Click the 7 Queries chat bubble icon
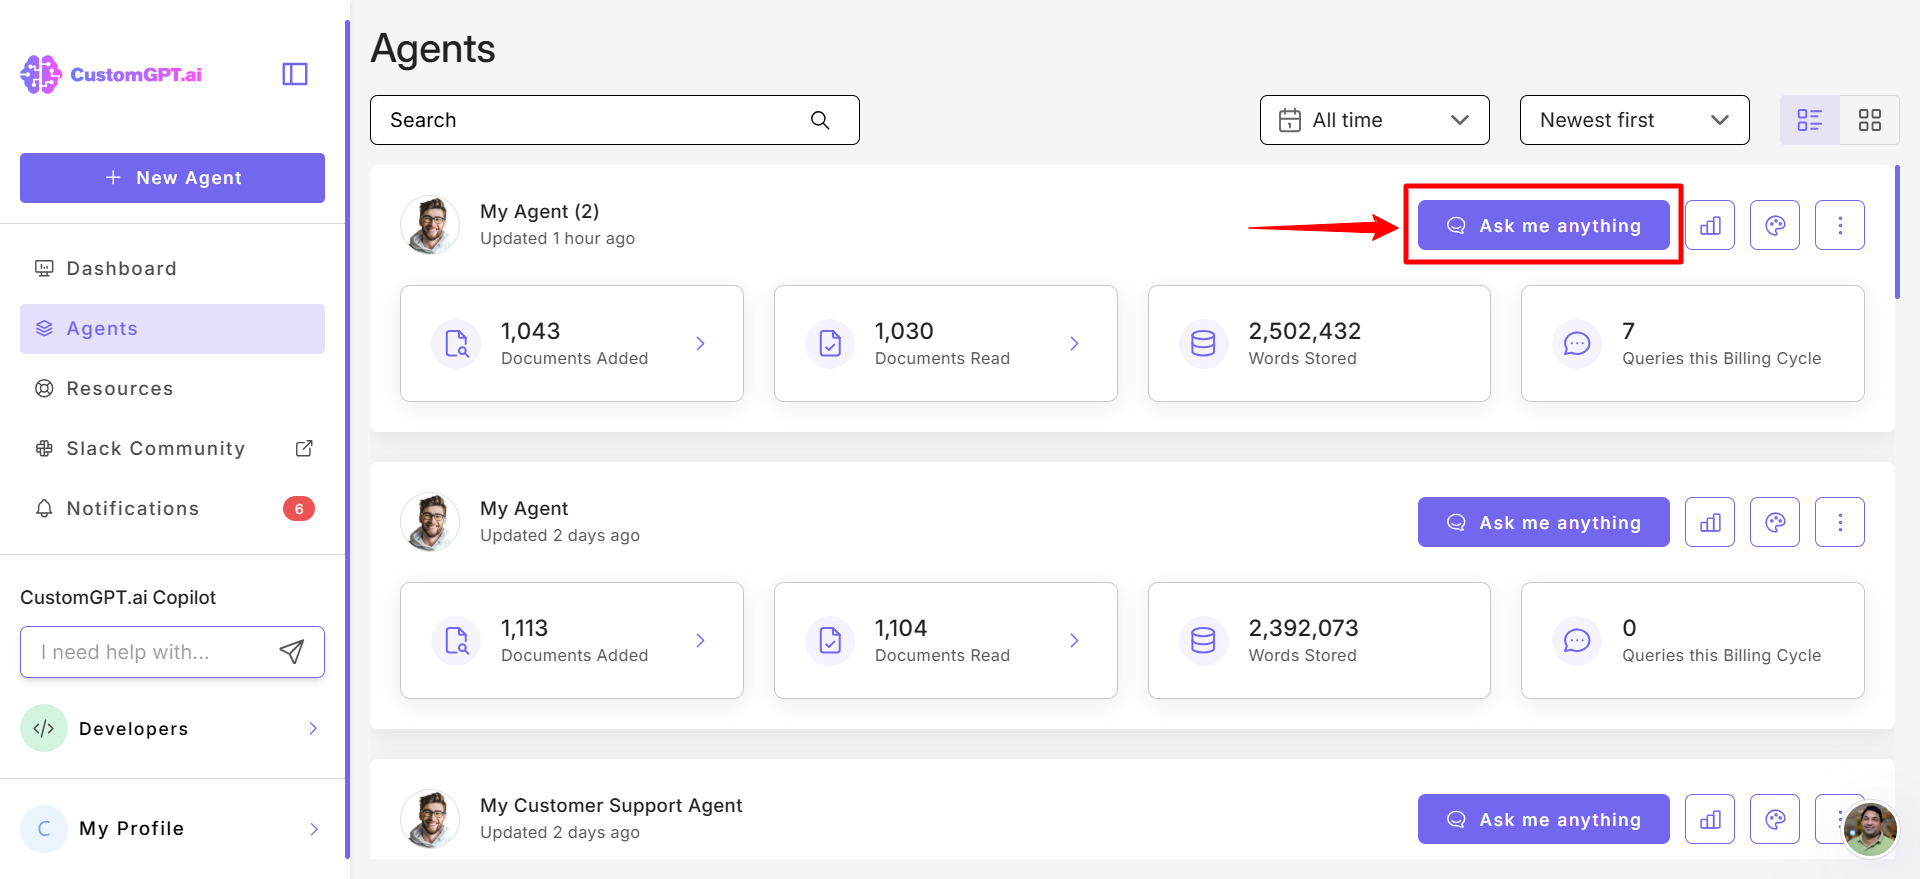1920x879 pixels. tap(1577, 344)
